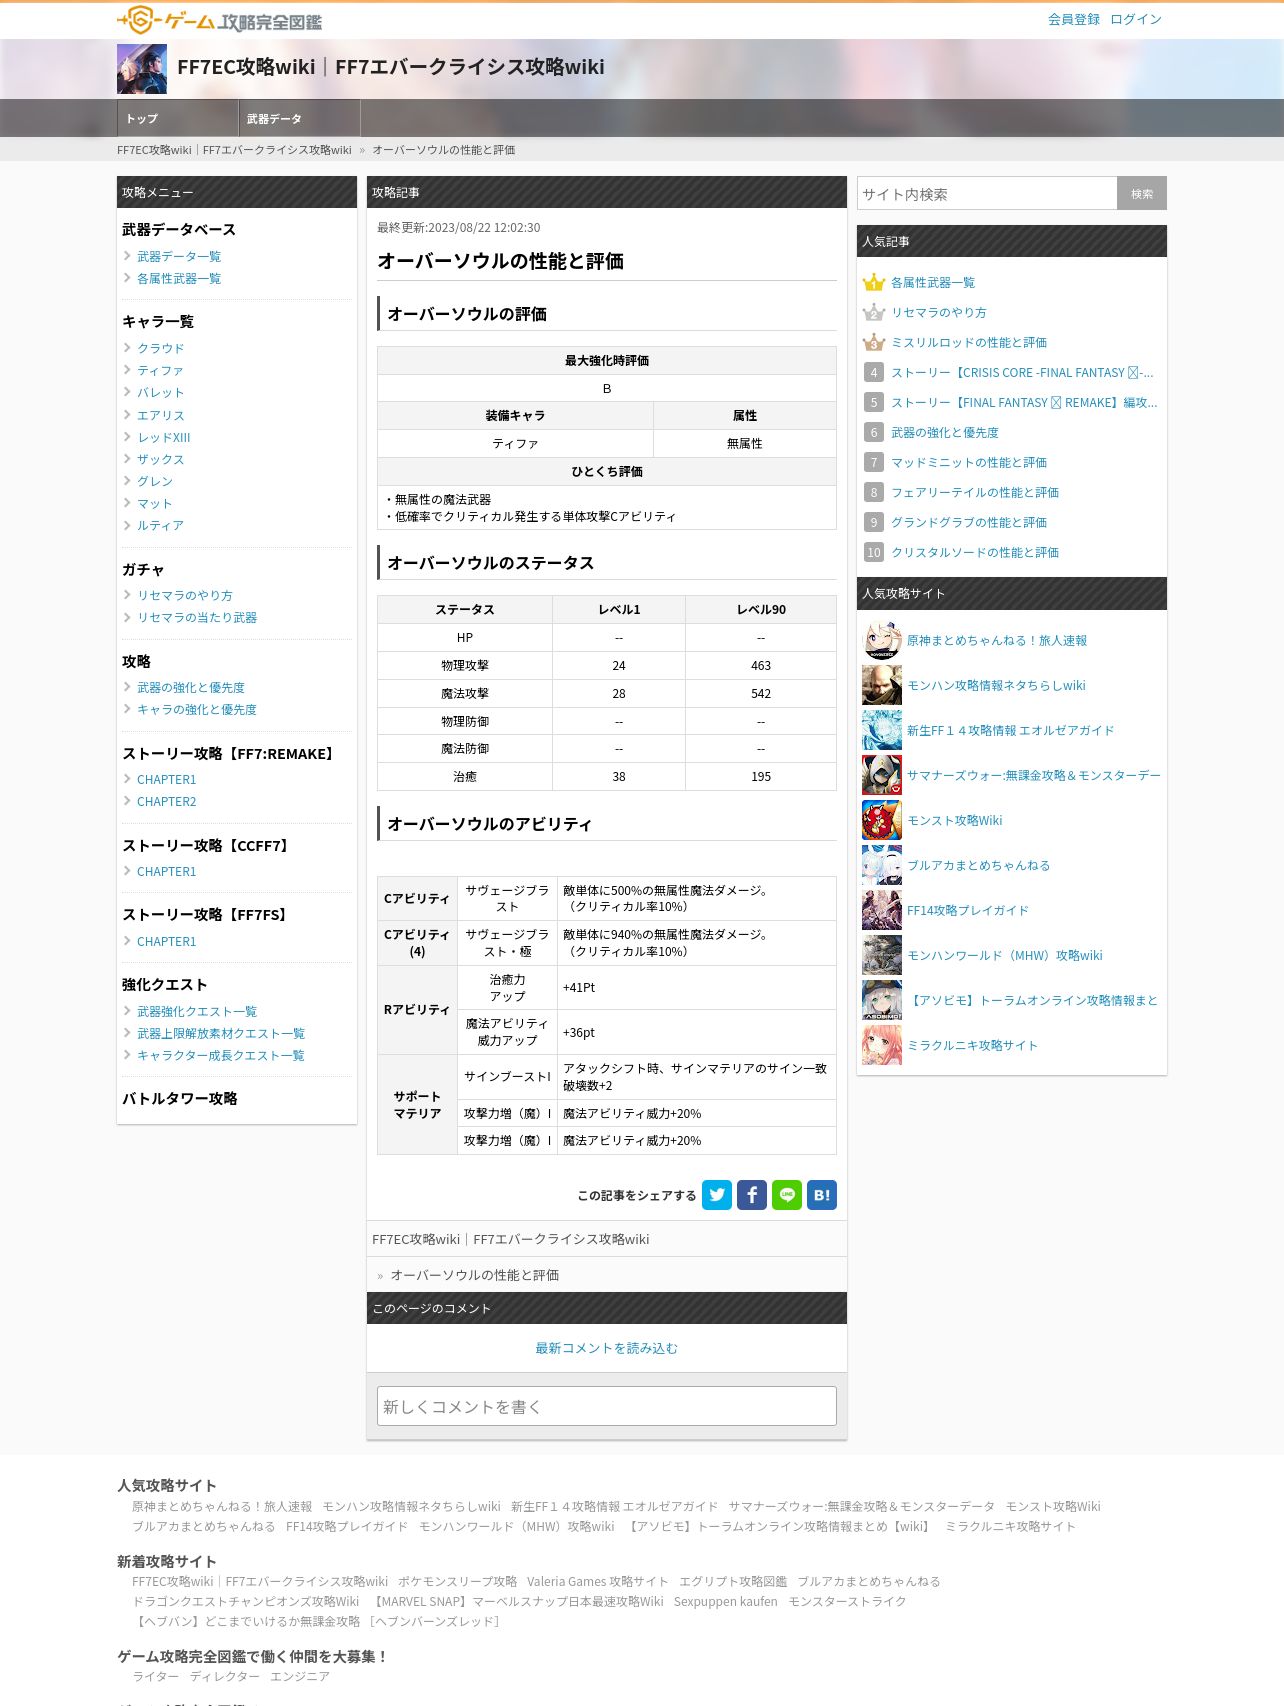
Task: Open the トップ navigation tab
Action: 178,118
